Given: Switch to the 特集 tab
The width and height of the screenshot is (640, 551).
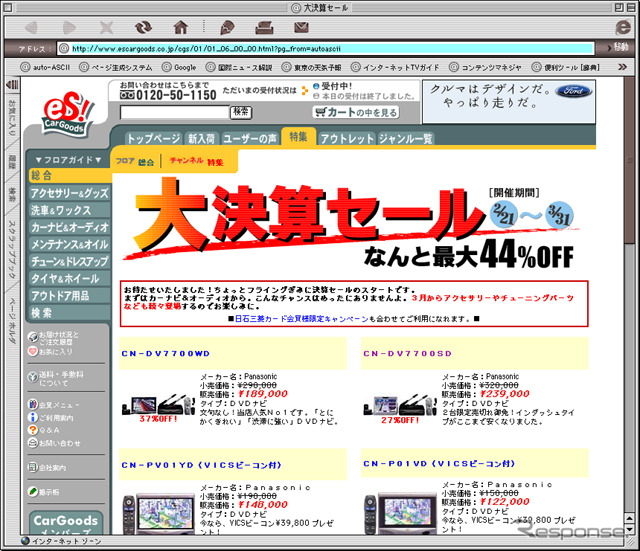Looking at the screenshot, I should tap(298, 137).
